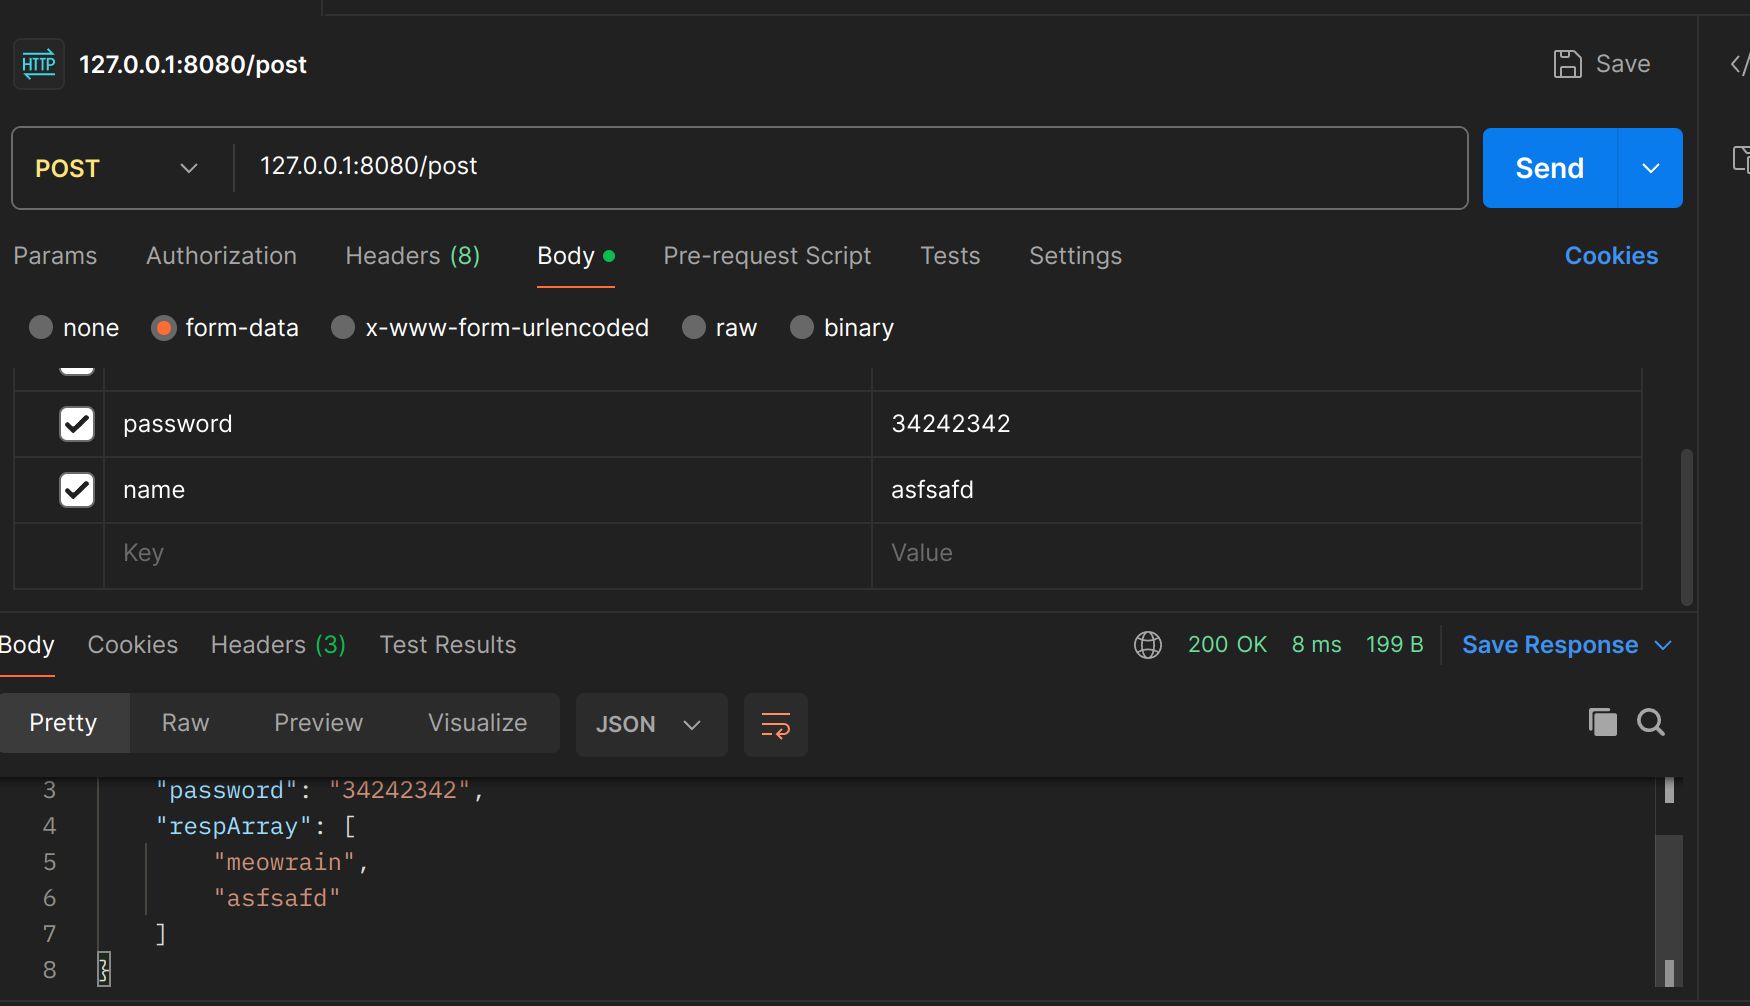1750x1006 pixels.
Task: Click the request URL input field
Action: pyautogui.click(x=850, y=167)
